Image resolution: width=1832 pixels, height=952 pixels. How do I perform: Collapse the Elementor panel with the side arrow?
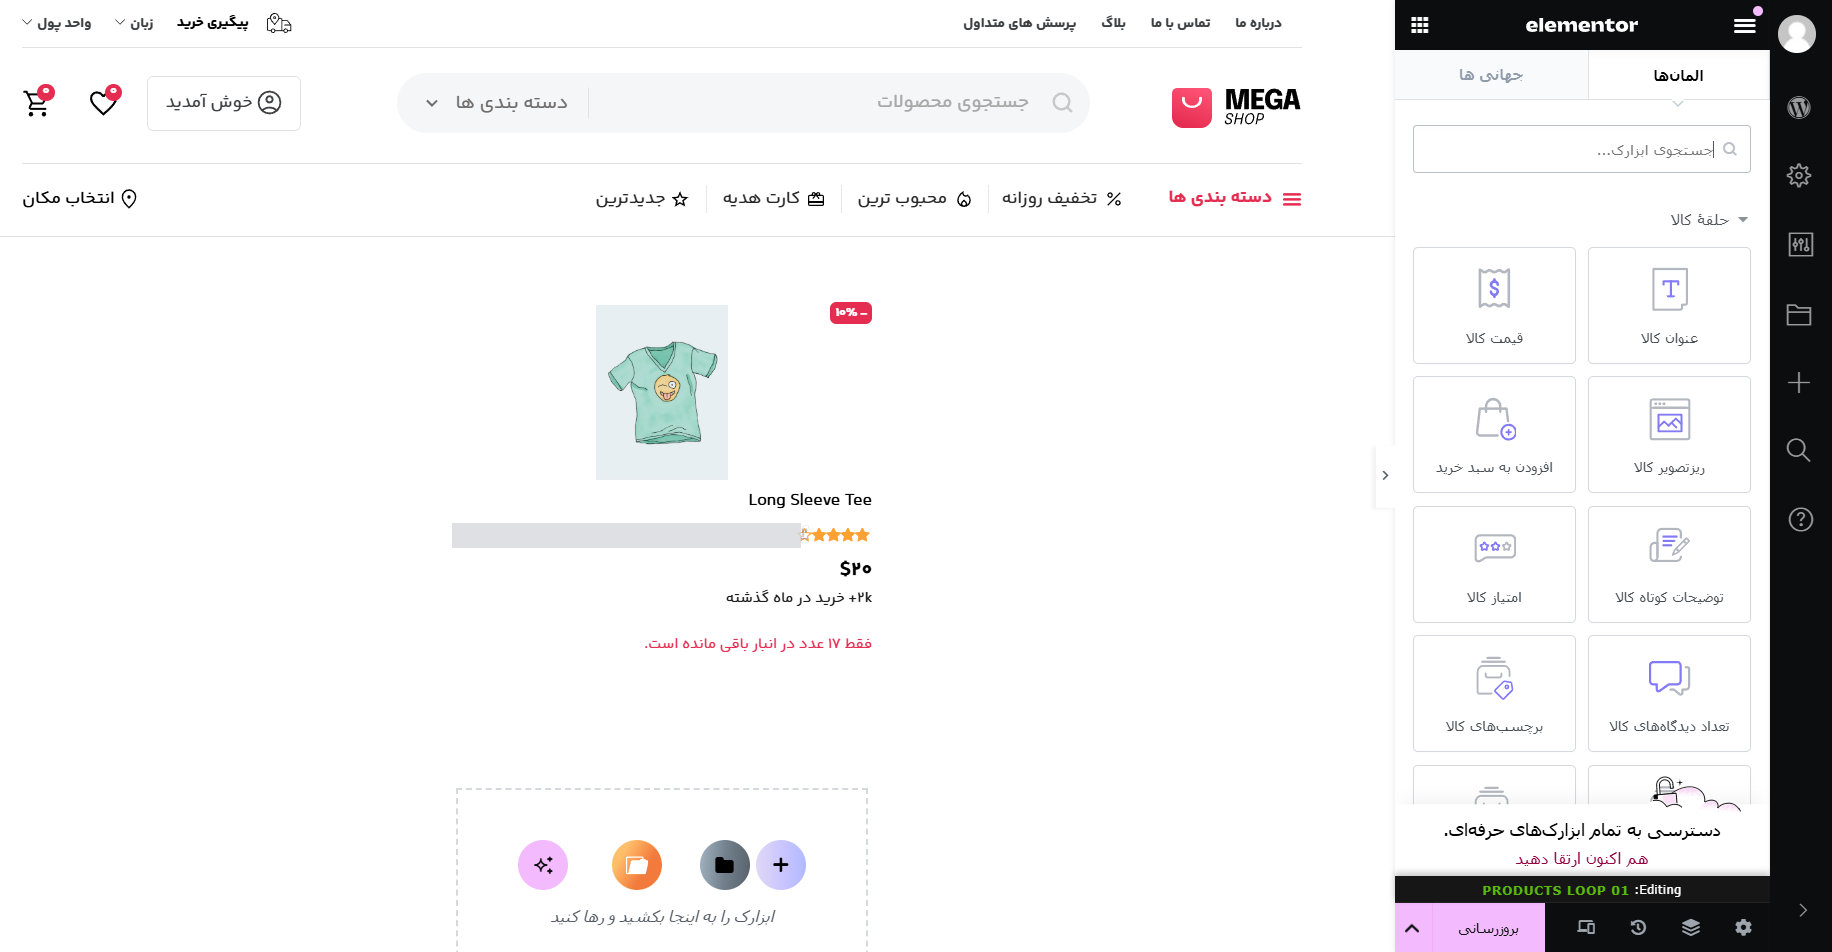(1385, 476)
